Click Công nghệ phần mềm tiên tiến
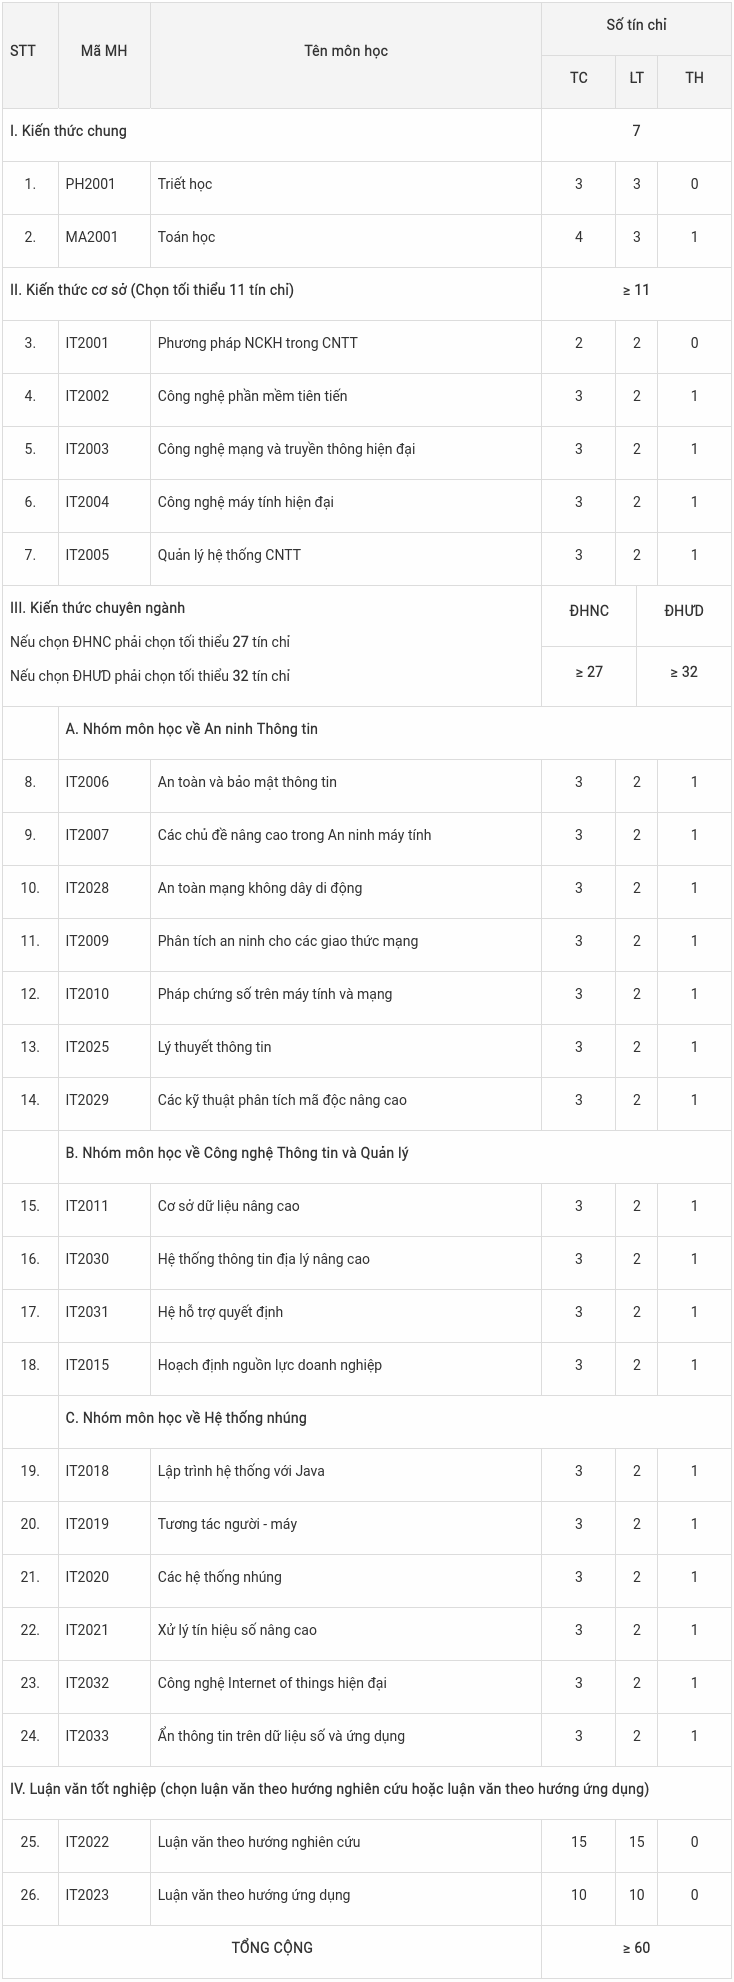 click(x=252, y=396)
